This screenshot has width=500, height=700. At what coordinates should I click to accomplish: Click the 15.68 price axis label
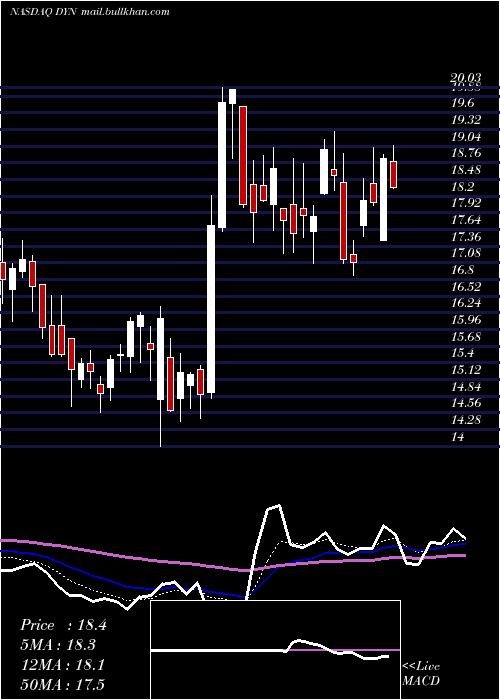[466, 337]
